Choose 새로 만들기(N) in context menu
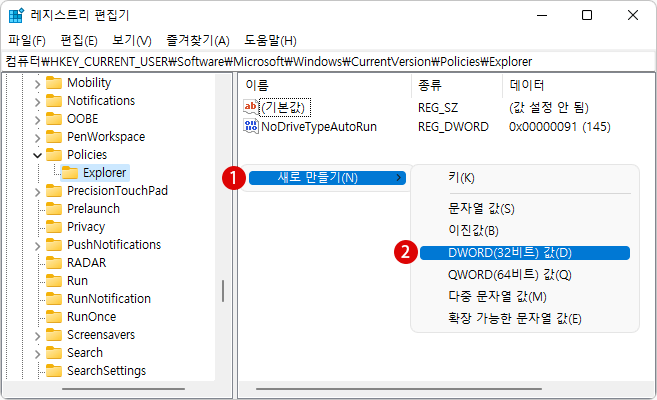 point(327,178)
